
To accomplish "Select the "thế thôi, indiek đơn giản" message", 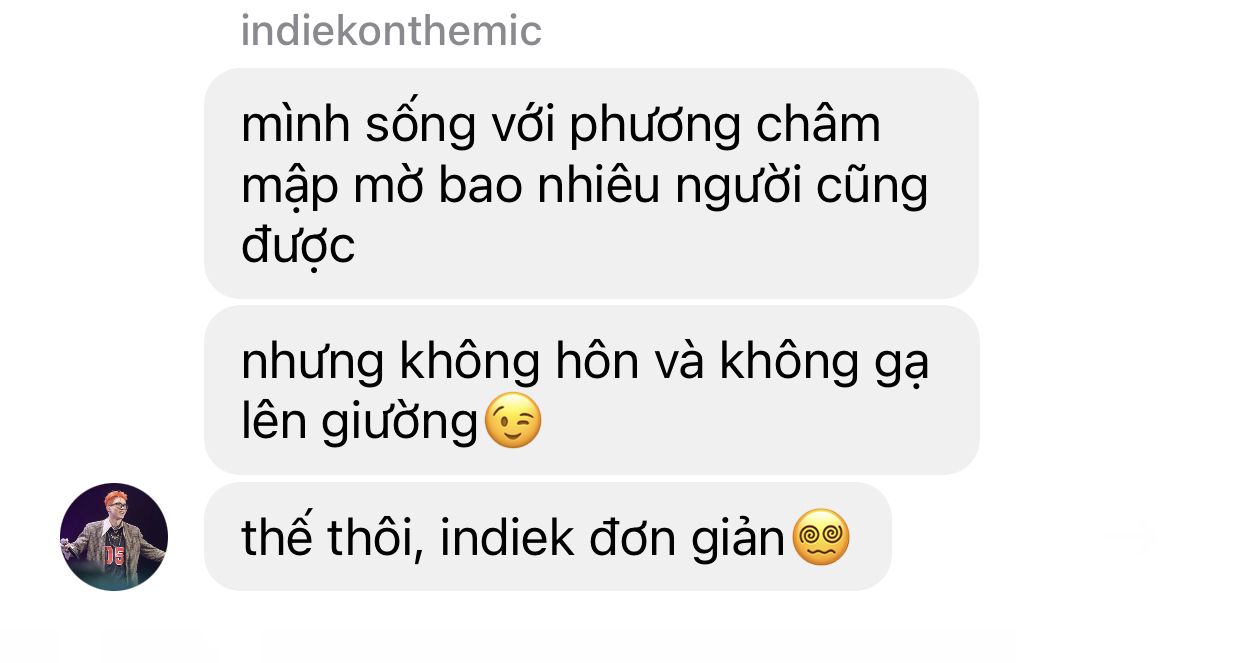I will point(547,537).
